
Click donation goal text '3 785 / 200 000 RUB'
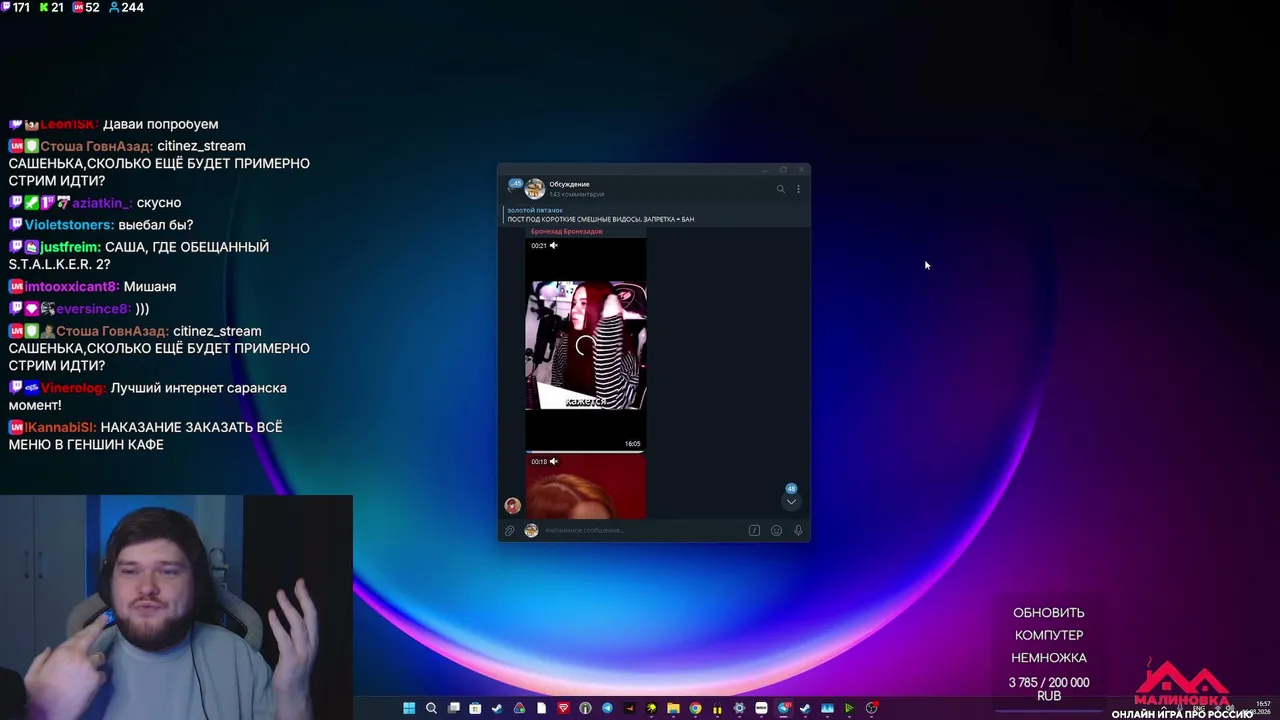1049,689
